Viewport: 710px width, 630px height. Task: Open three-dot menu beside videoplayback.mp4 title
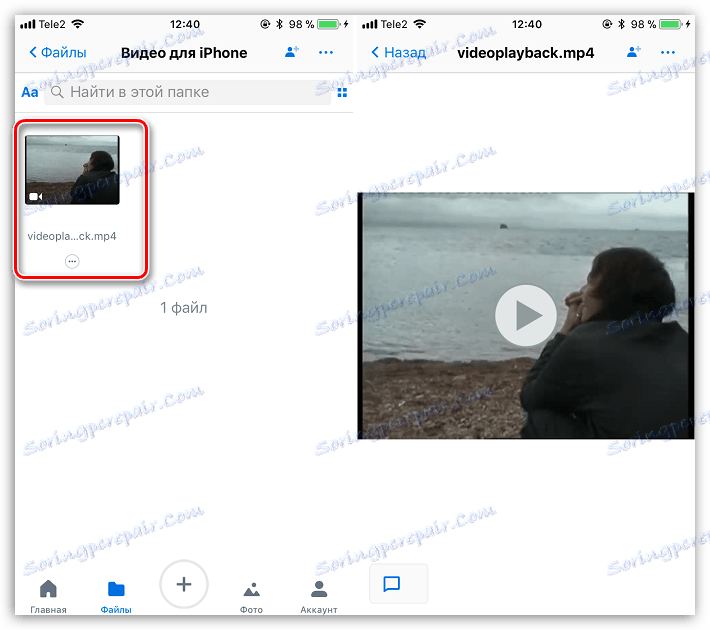click(x=667, y=53)
